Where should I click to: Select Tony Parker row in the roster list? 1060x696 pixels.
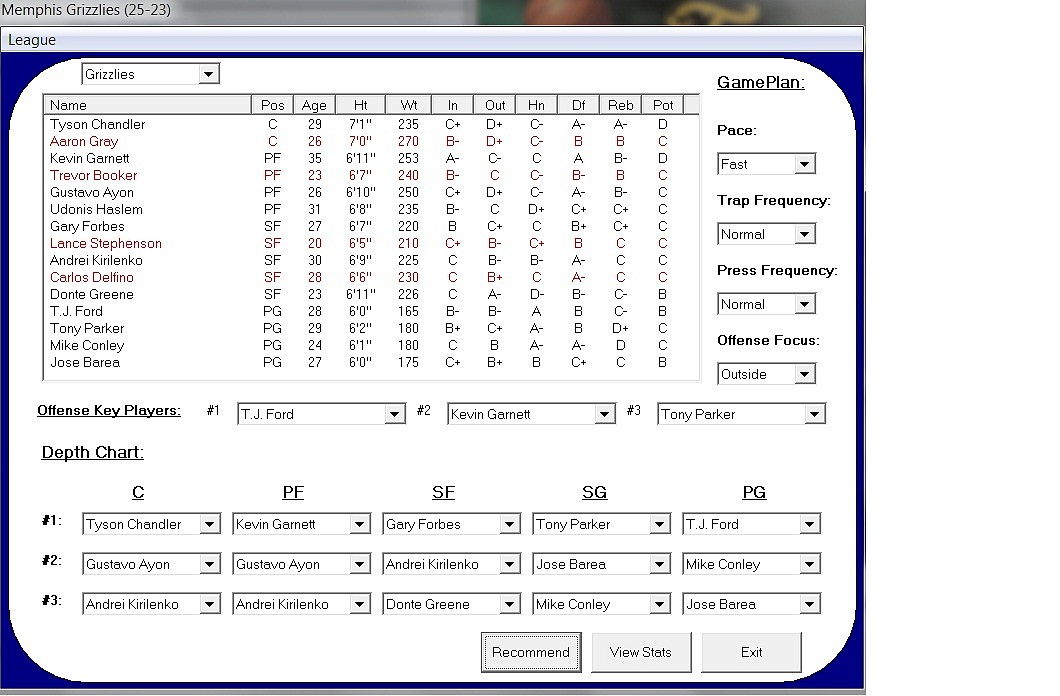(x=370, y=328)
